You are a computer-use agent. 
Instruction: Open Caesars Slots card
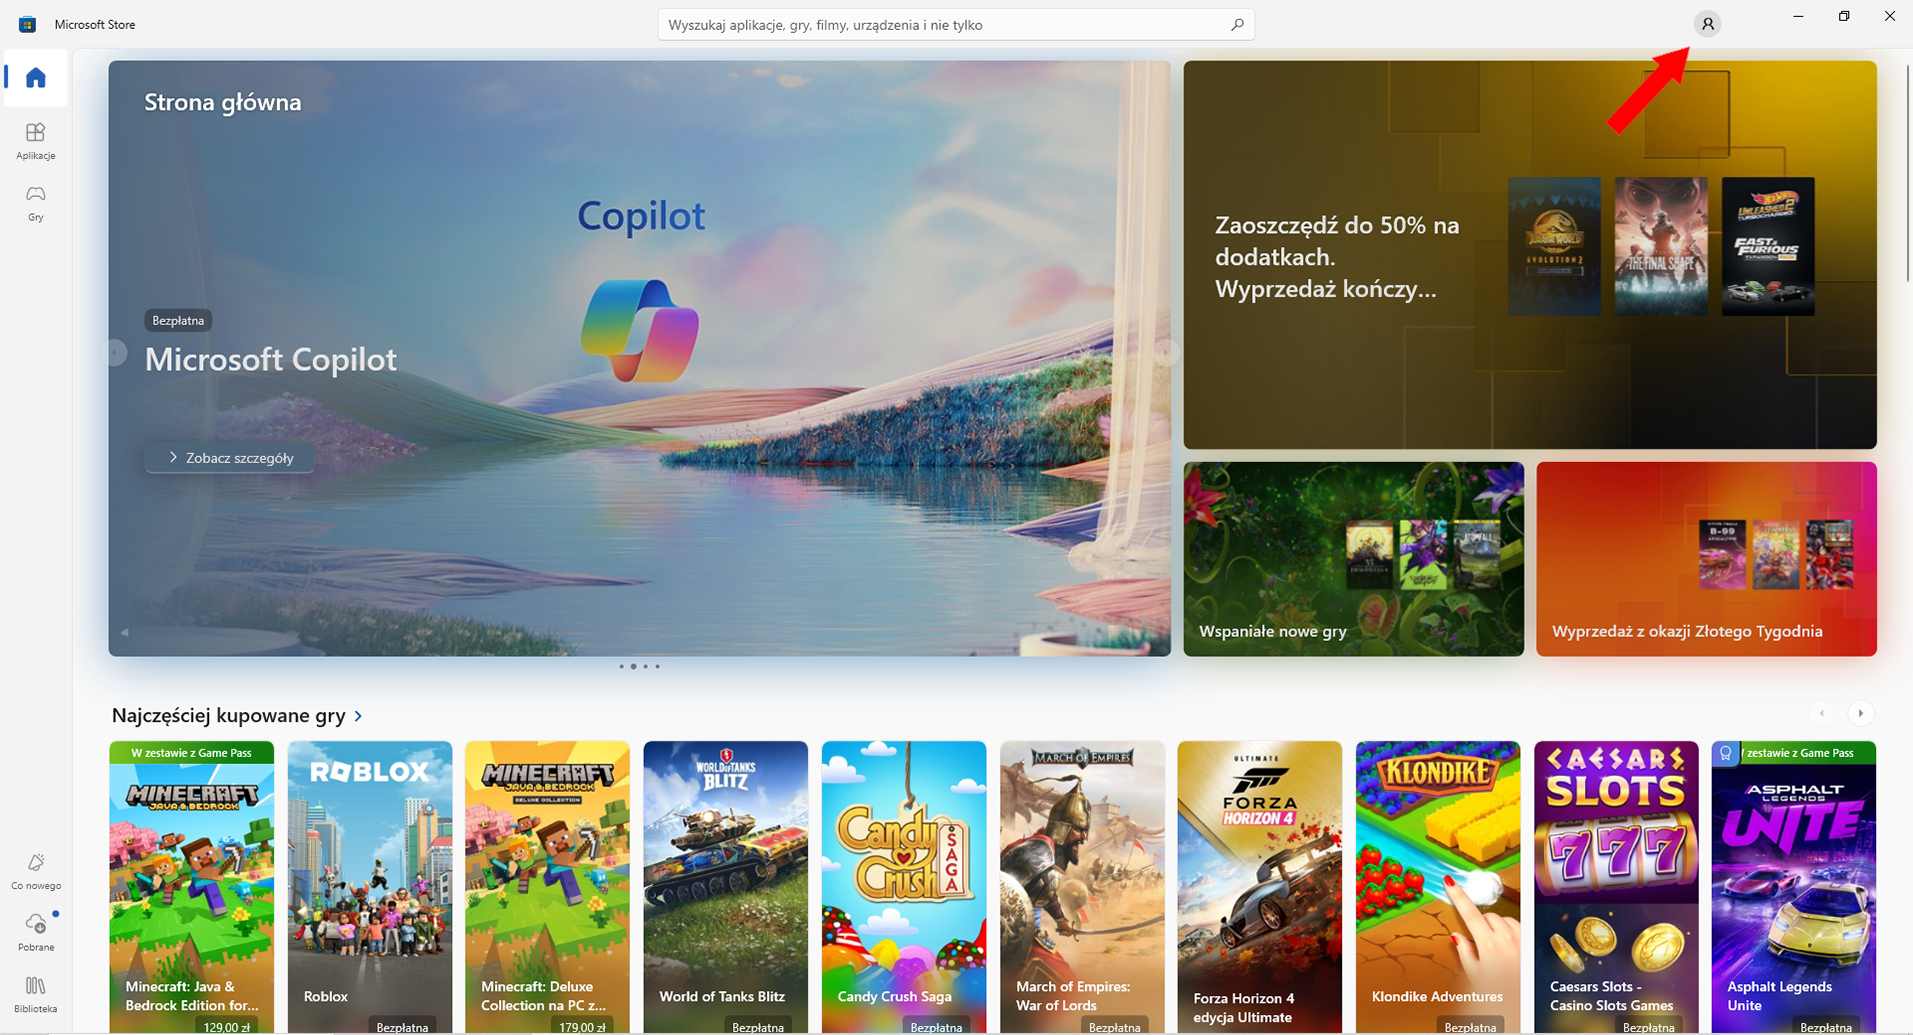[1616, 888]
